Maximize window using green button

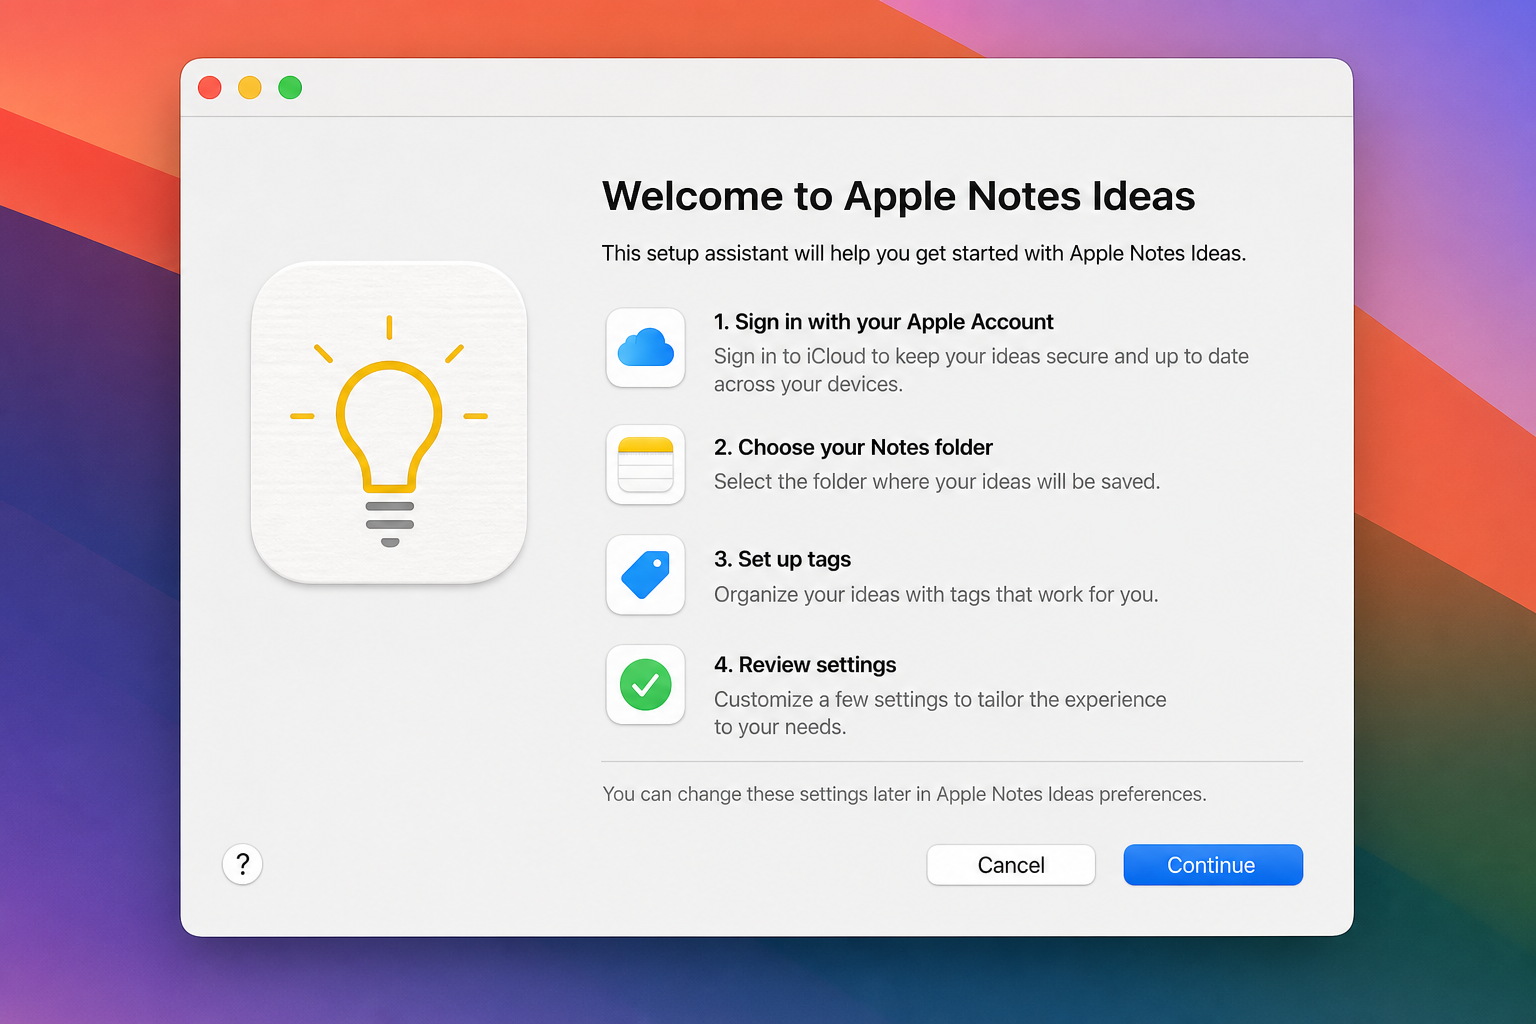[x=290, y=88]
